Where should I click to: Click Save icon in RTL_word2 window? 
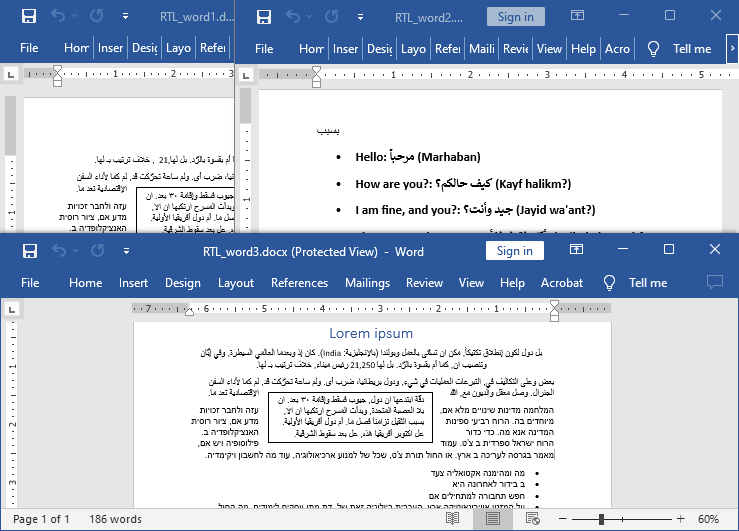click(x=264, y=17)
